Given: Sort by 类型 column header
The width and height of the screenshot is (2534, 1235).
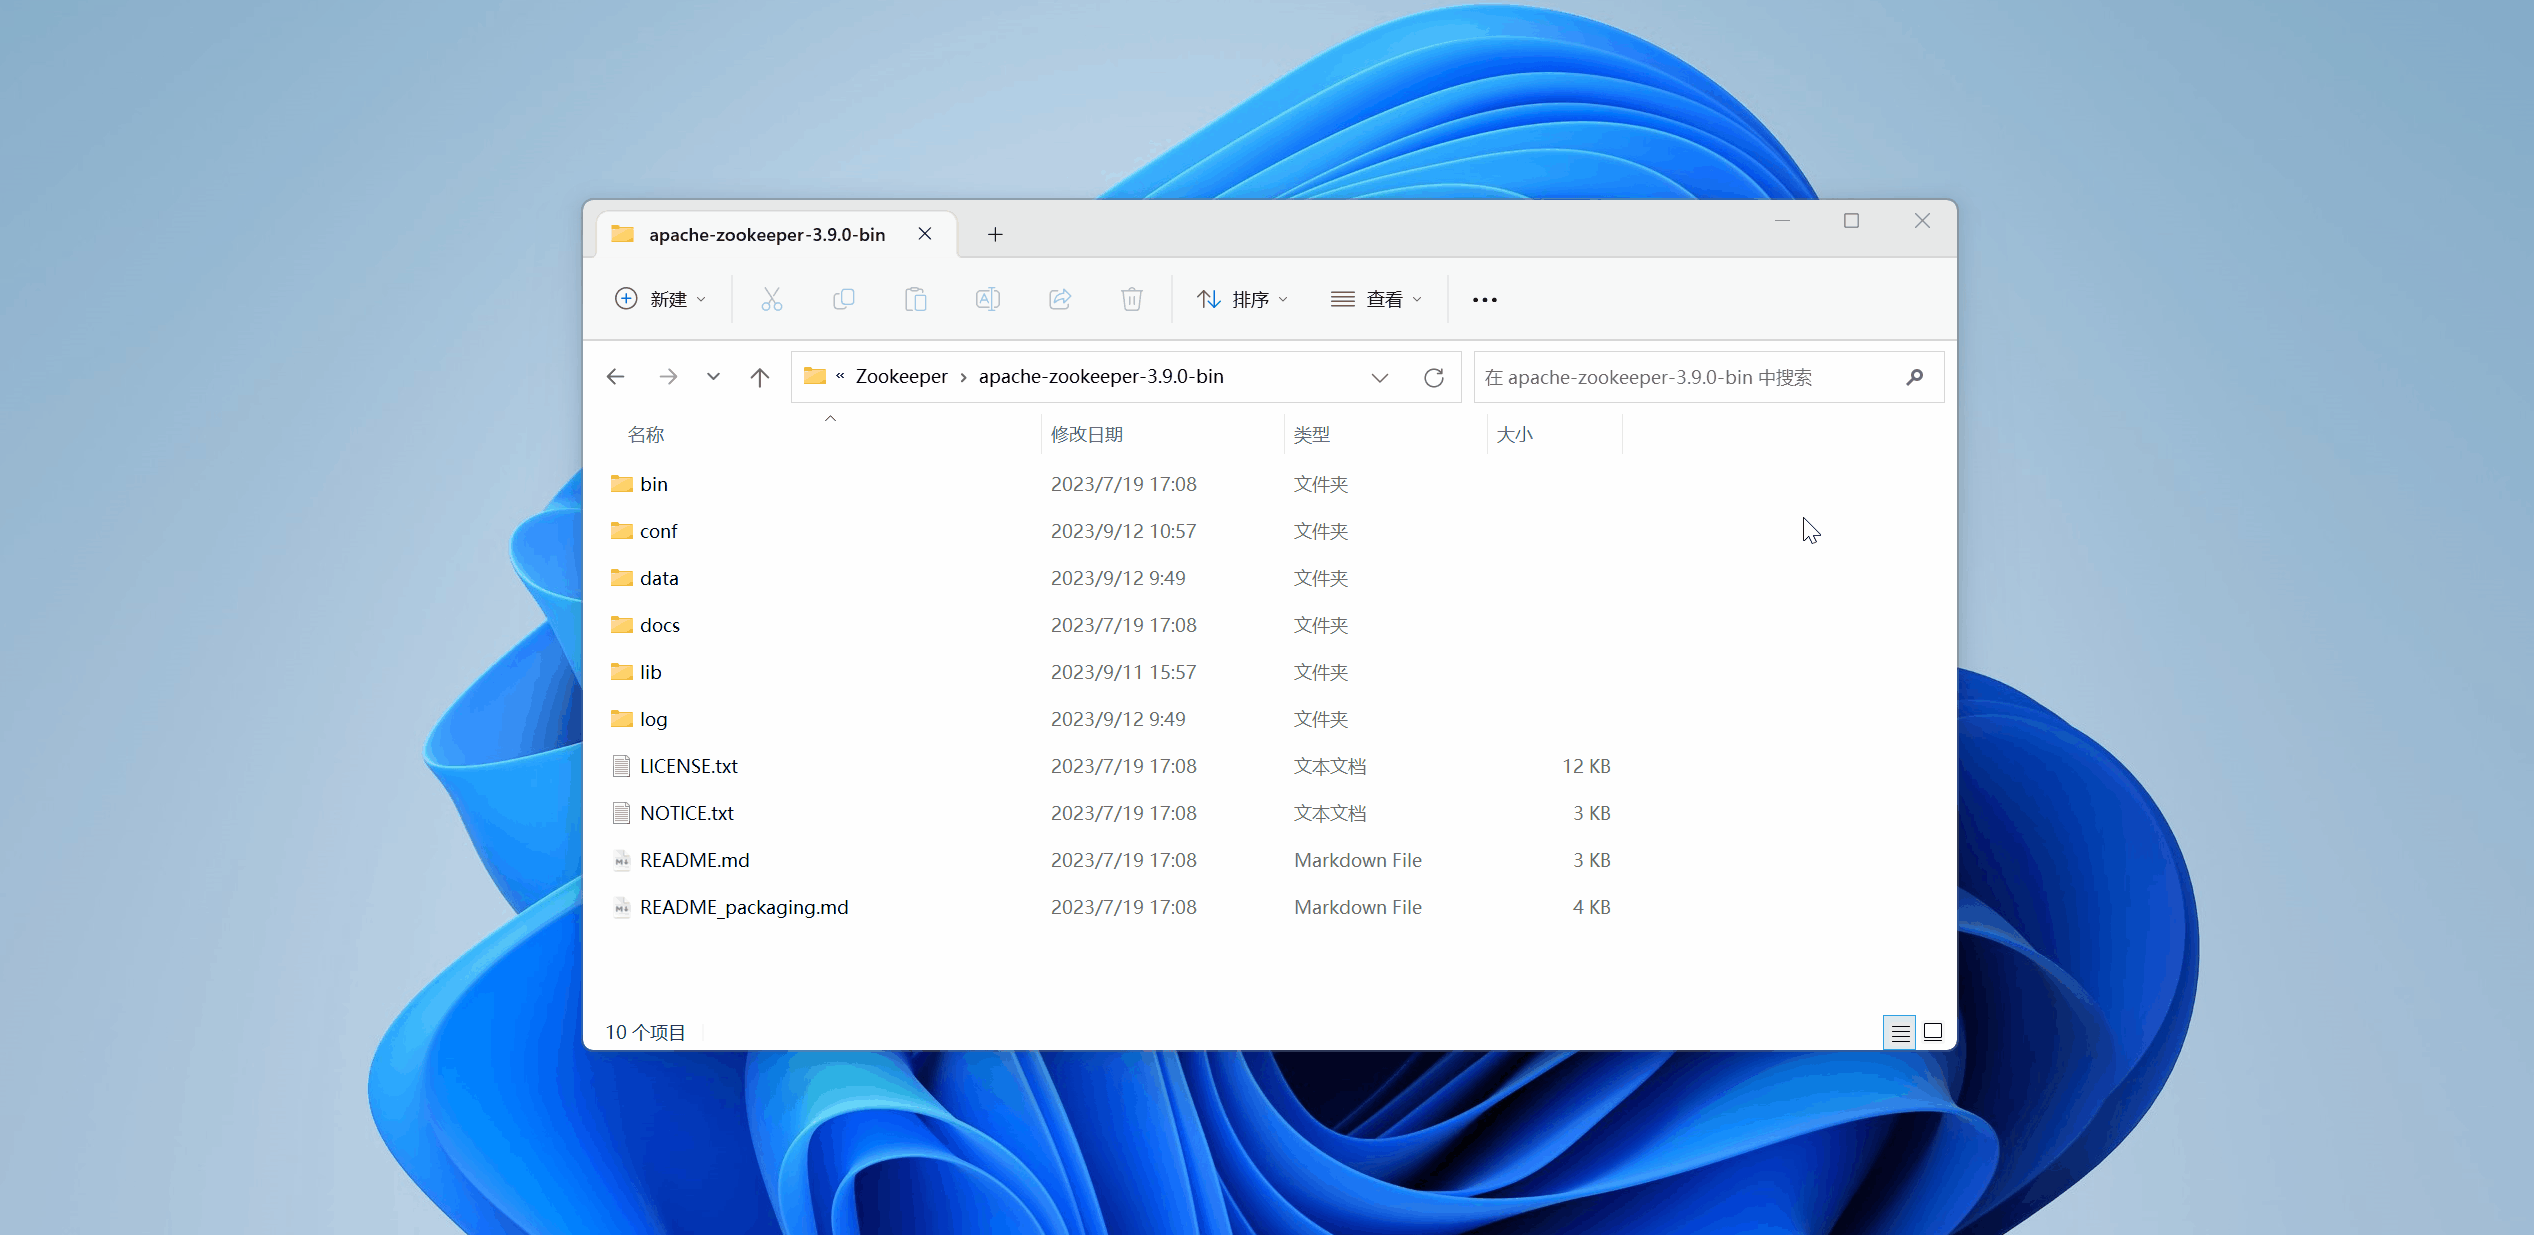Looking at the screenshot, I should point(1311,434).
